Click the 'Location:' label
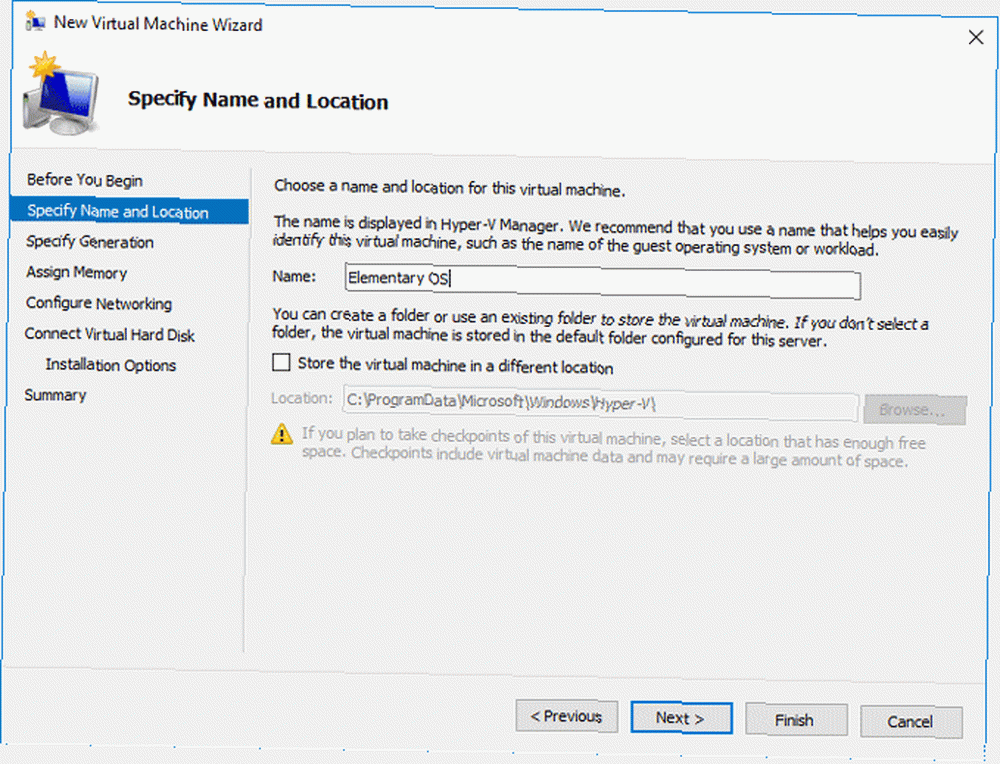Viewport: 1000px width, 764px height. point(302,399)
